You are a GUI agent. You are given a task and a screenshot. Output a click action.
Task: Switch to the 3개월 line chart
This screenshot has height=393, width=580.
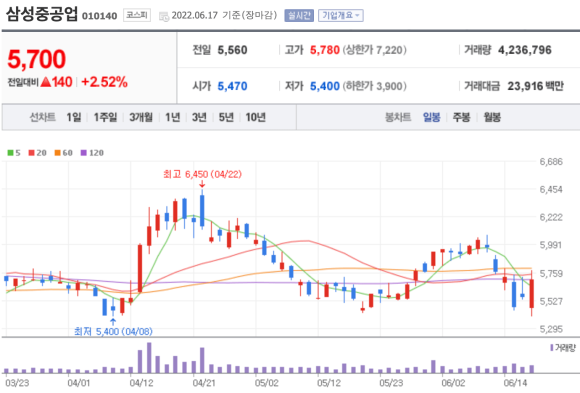click(x=141, y=117)
